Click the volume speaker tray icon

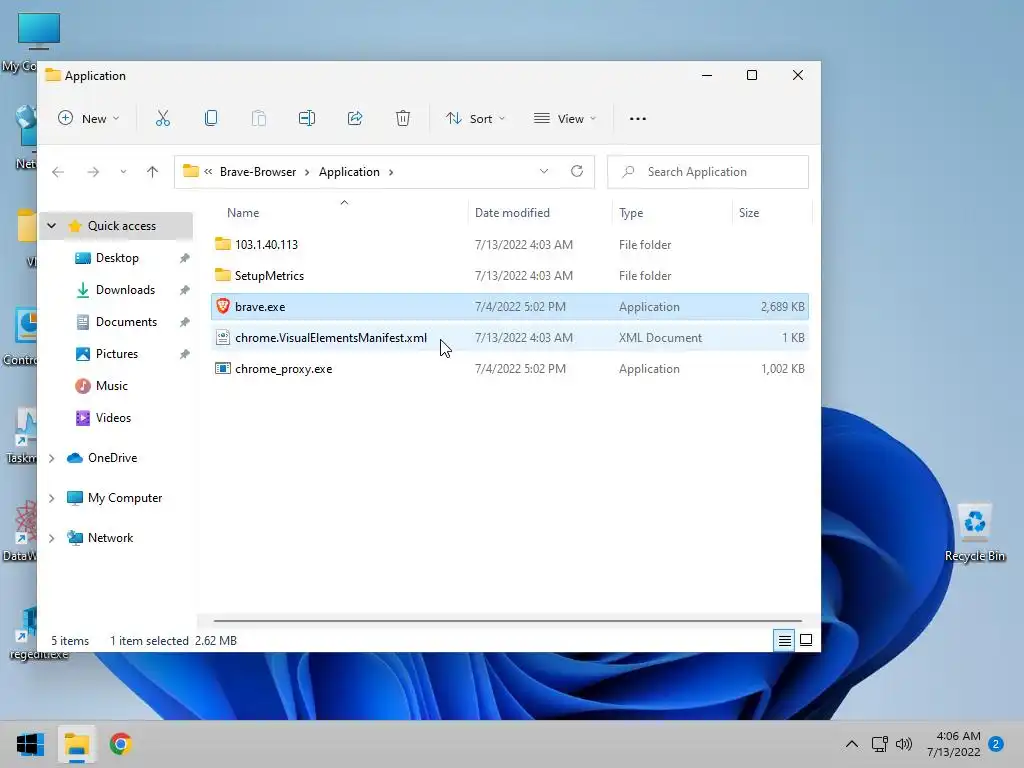[904, 744]
